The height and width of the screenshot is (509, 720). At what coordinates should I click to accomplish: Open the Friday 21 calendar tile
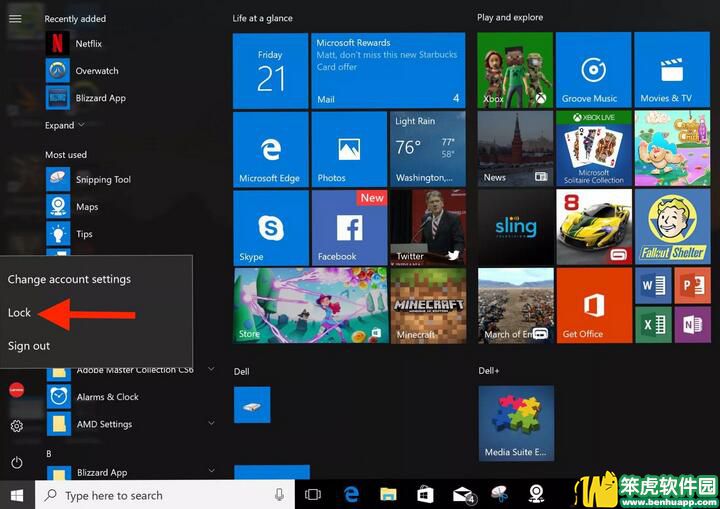tap(270, 71)
